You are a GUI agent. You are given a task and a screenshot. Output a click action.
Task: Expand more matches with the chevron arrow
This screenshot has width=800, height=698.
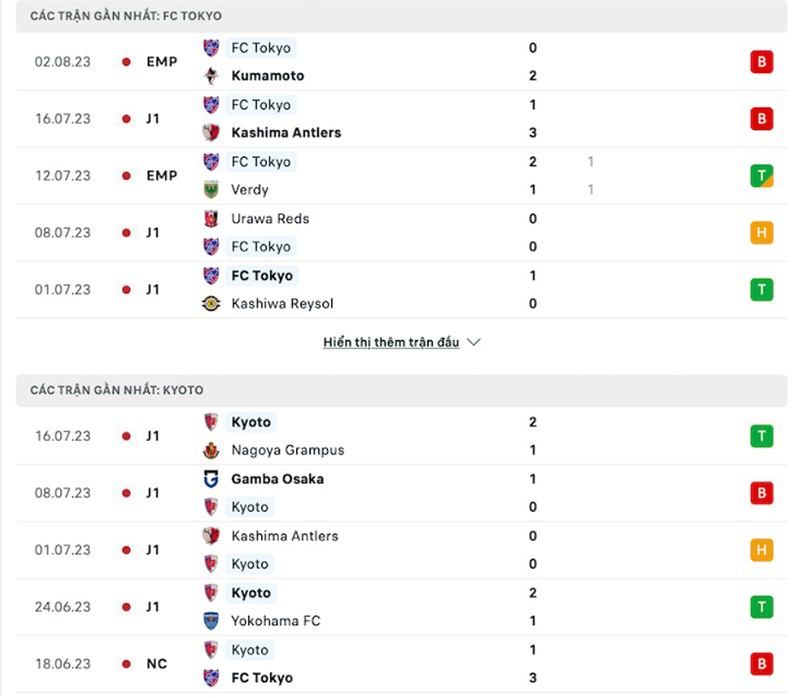pyautogui.click(x=474, y=342)
